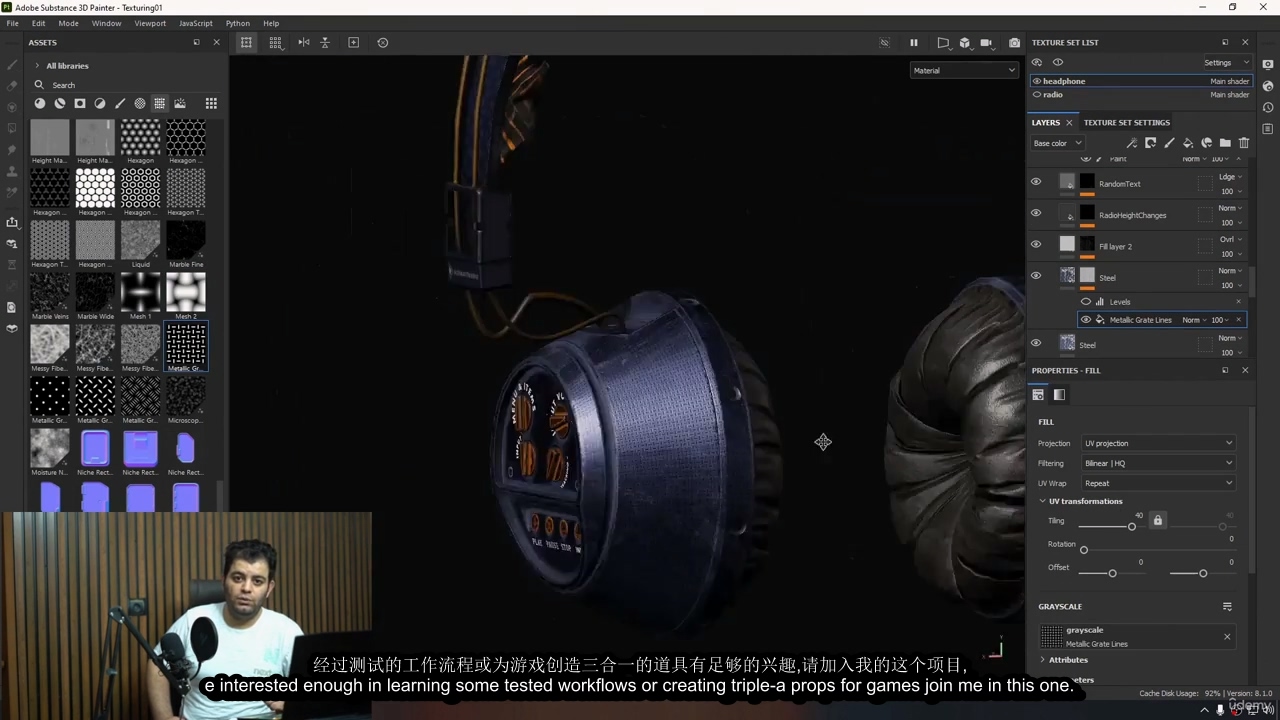Filter assets by brushes icon
1280x720 pixels.
click(120, 103)
